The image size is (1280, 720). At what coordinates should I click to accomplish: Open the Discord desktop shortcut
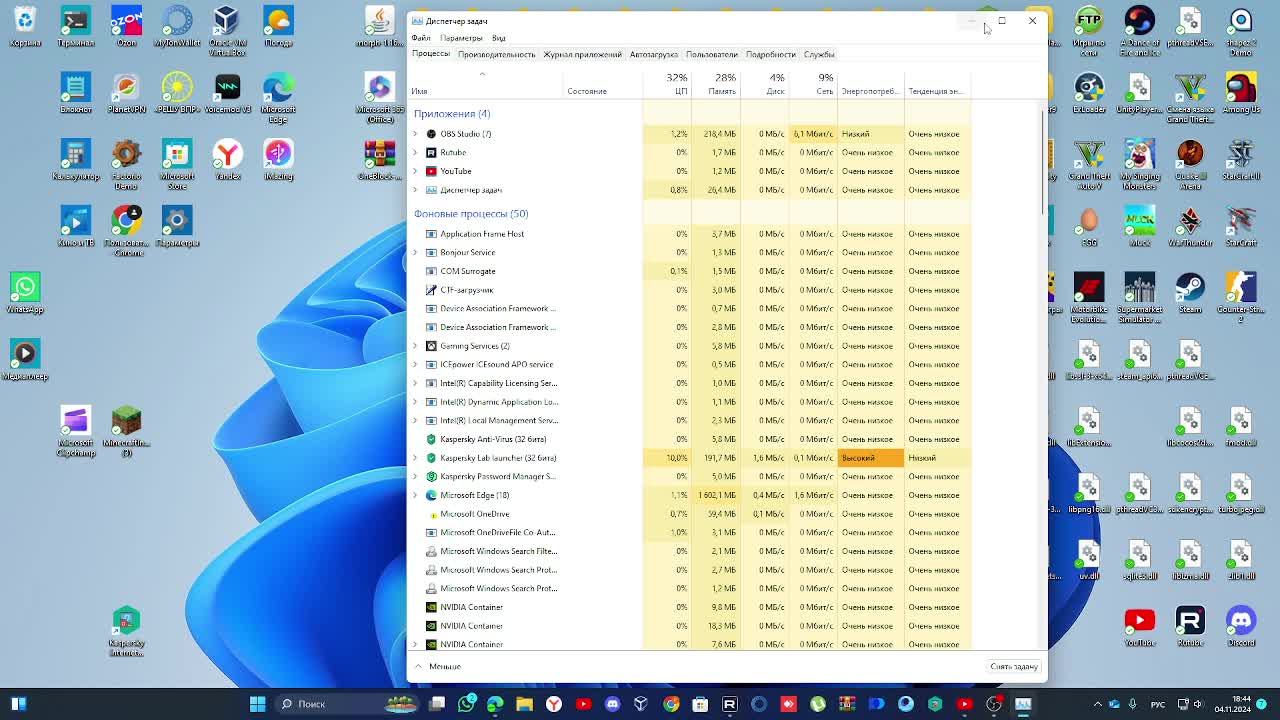1241,627
